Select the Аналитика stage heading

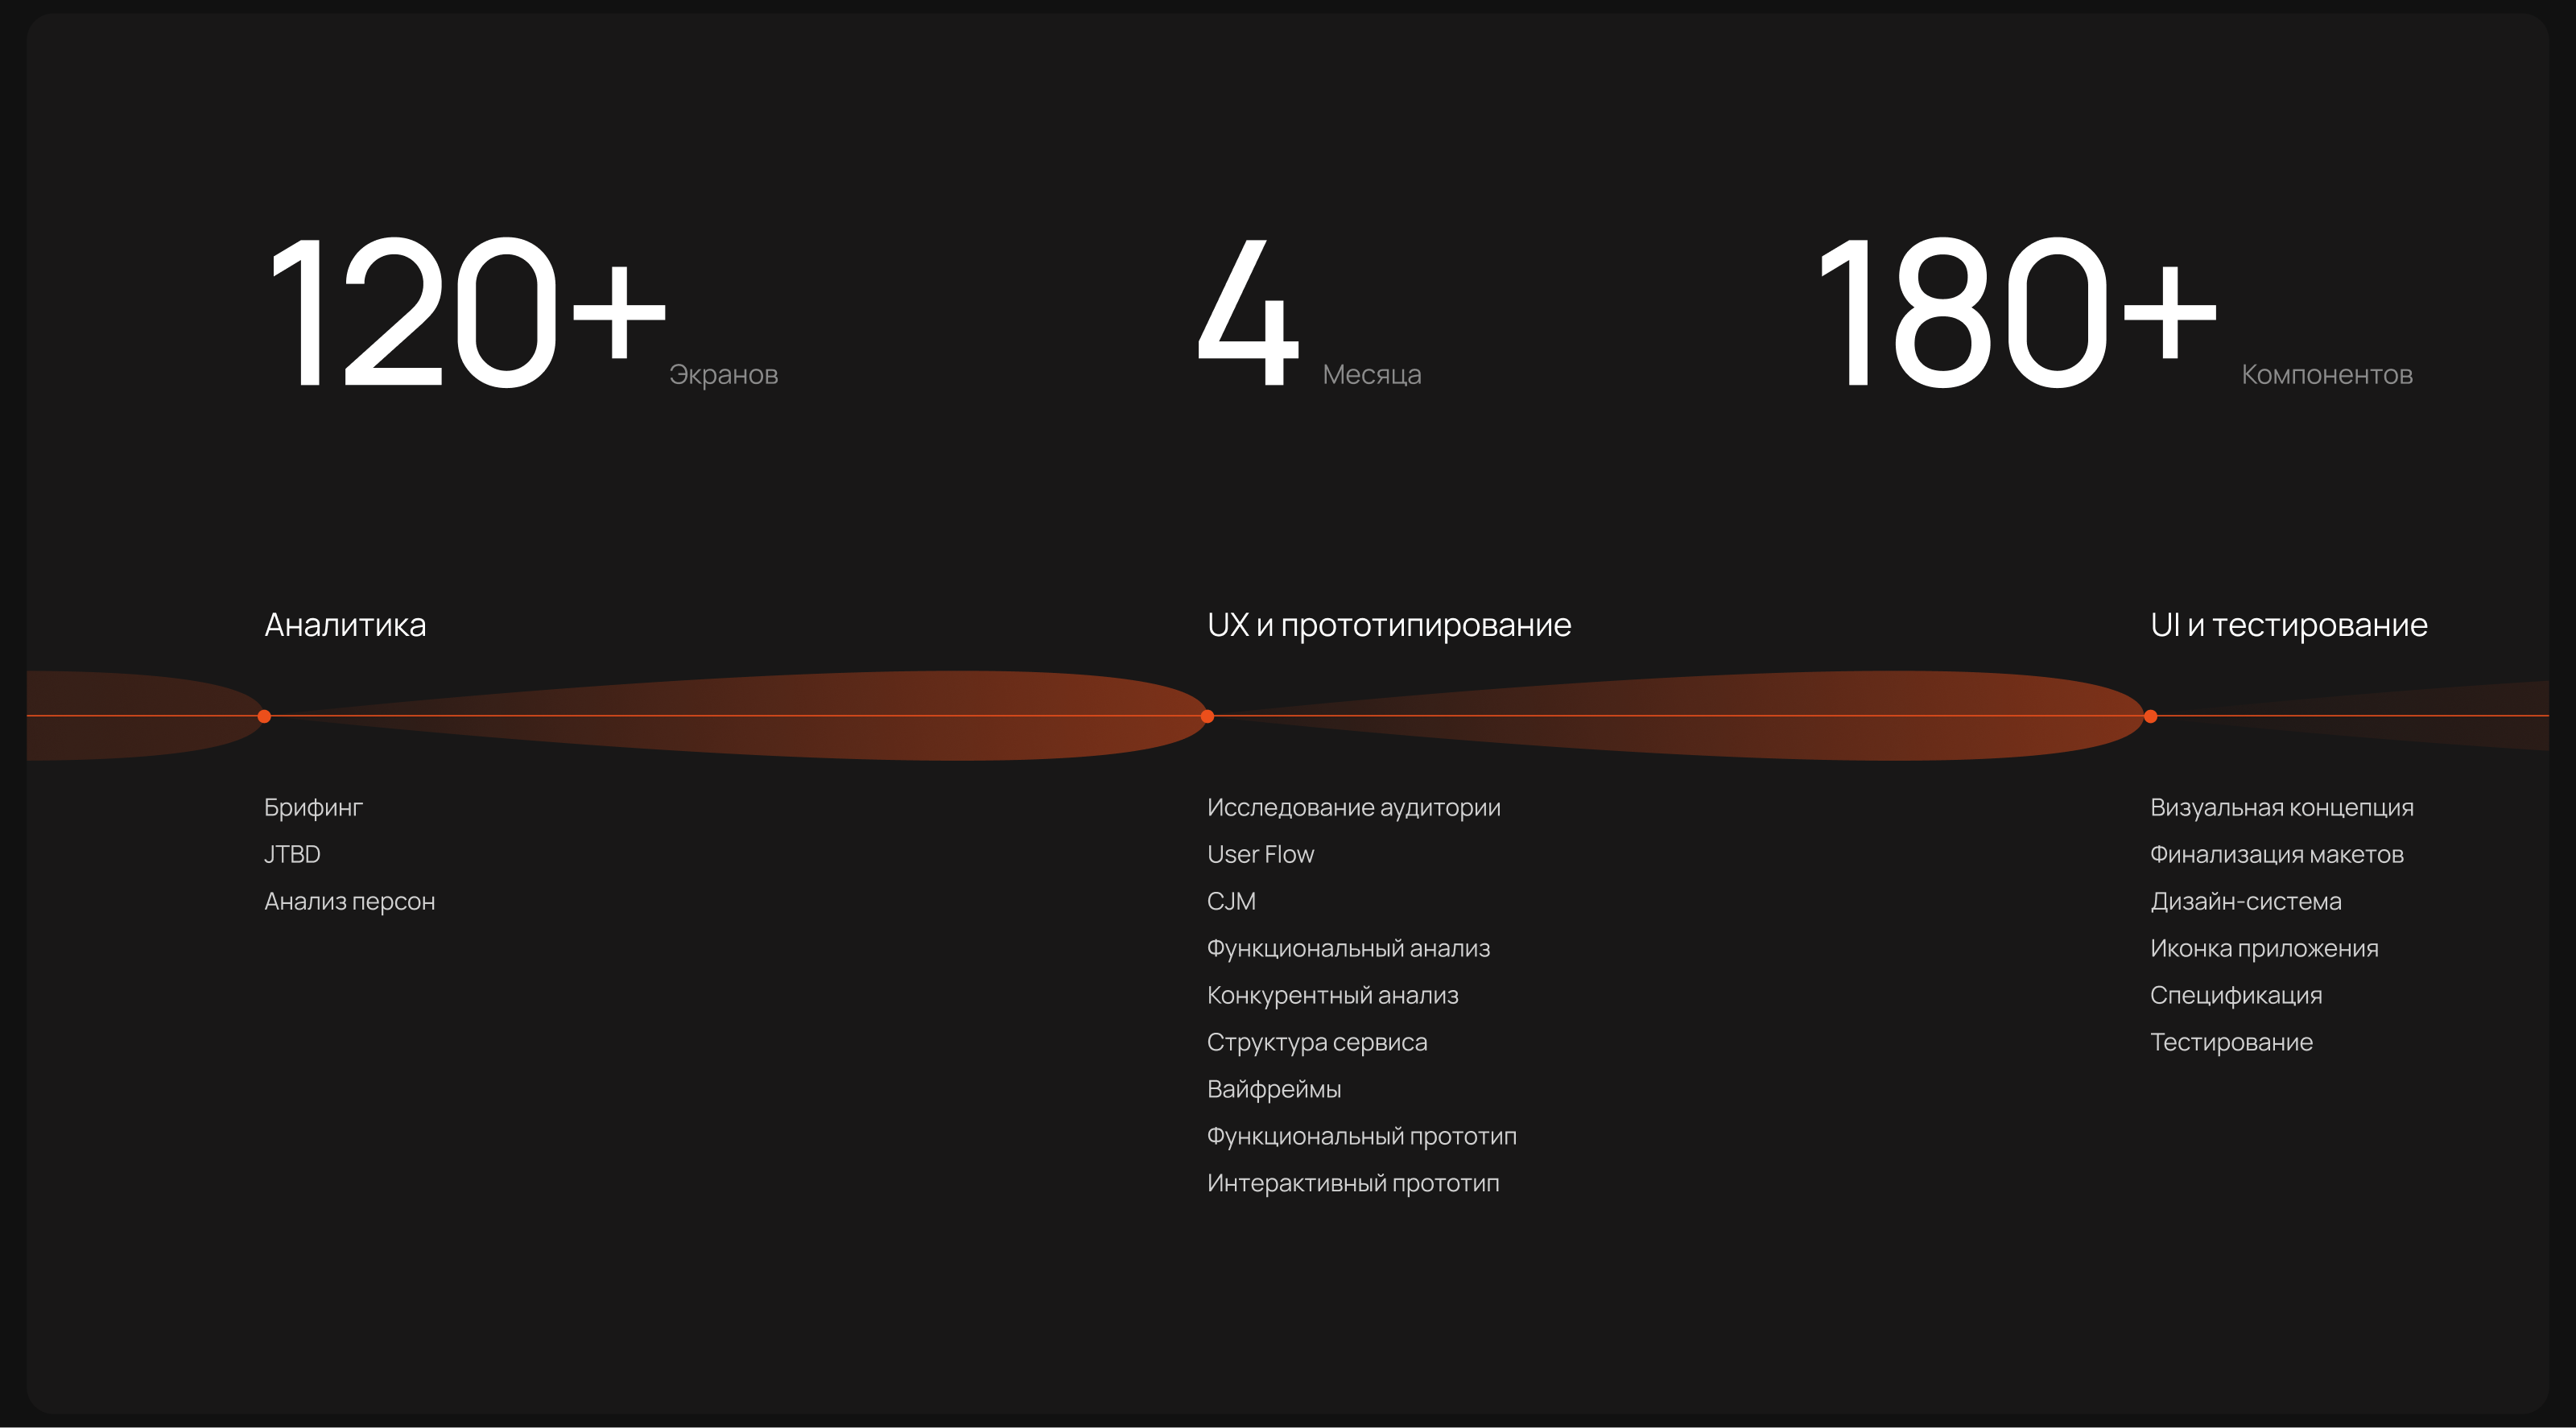(345, 625)
